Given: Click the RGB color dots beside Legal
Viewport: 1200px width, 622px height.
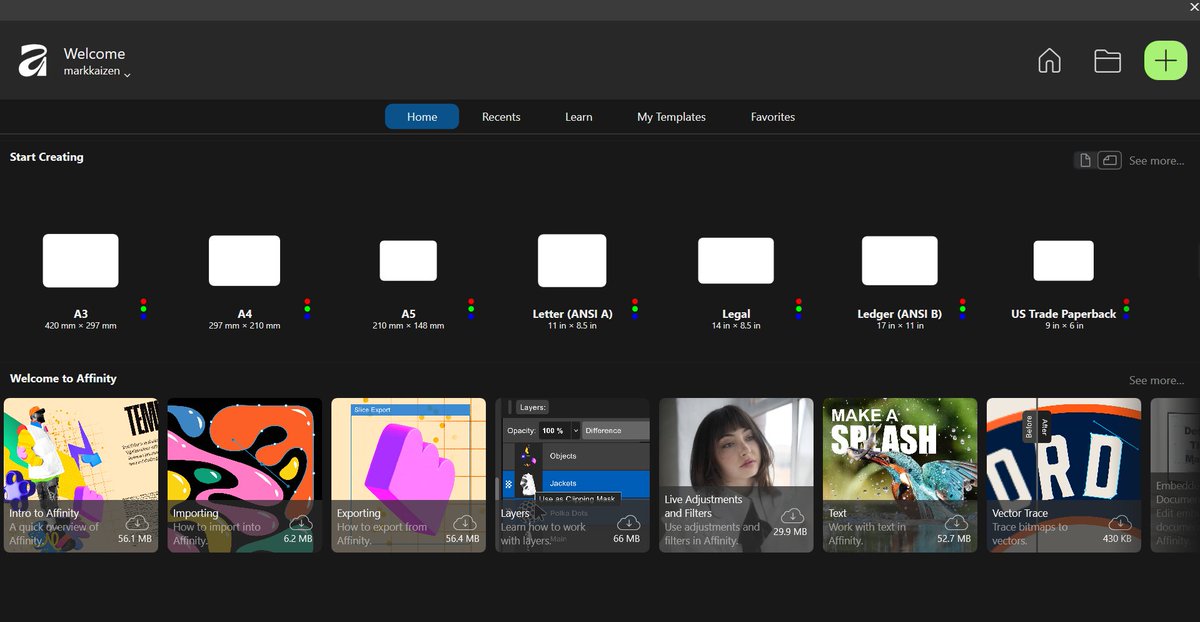Looking at the screenshot, I should (x=799, y=309).
